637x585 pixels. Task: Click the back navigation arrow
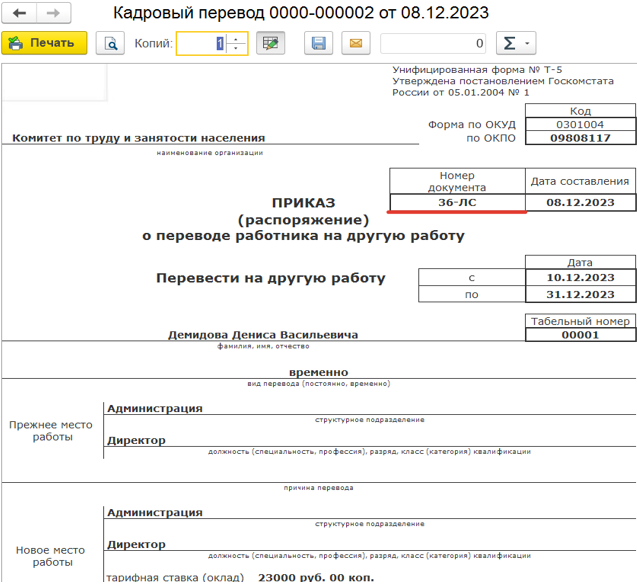tap(19, 14)
